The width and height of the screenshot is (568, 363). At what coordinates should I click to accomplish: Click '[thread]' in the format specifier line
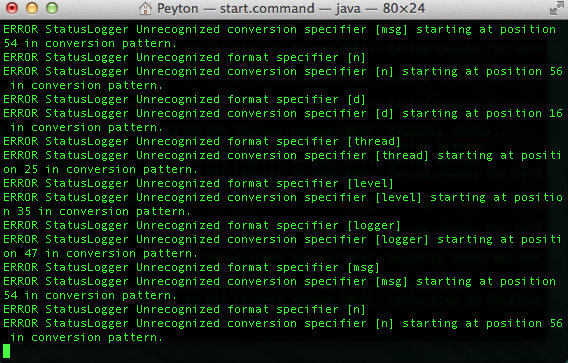pos(374,141)
